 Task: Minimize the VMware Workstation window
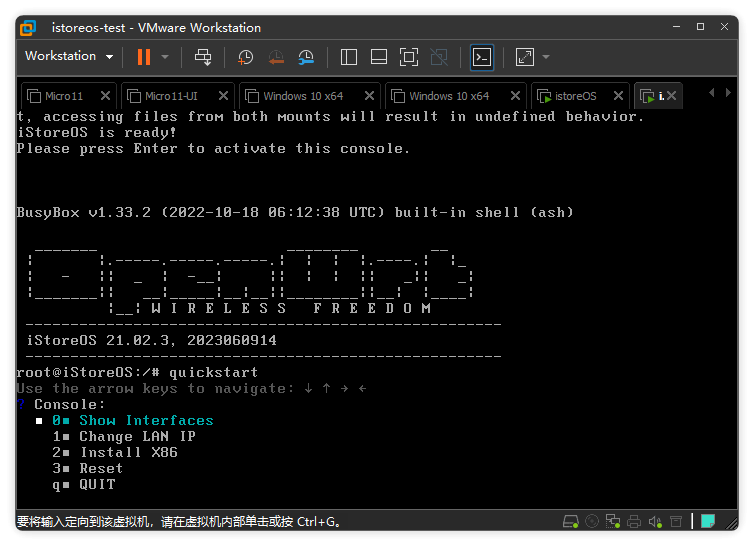pyautogui.click(x=676, y=27)
